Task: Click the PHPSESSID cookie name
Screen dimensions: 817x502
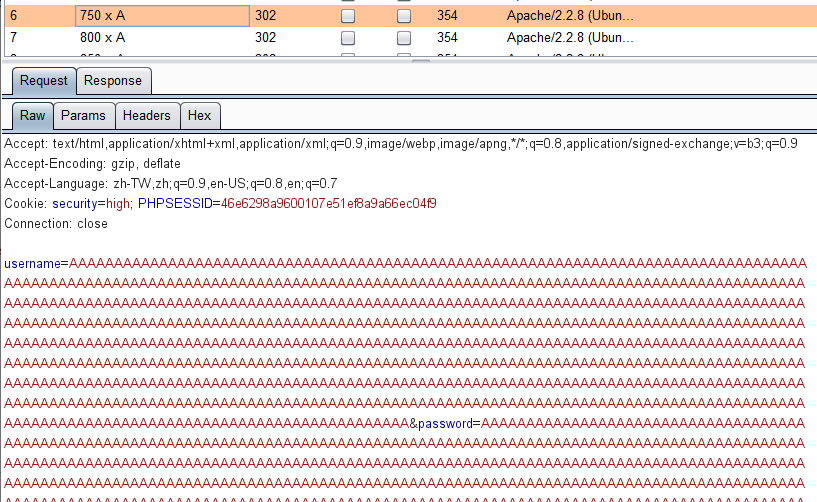Action: [175, 204]
